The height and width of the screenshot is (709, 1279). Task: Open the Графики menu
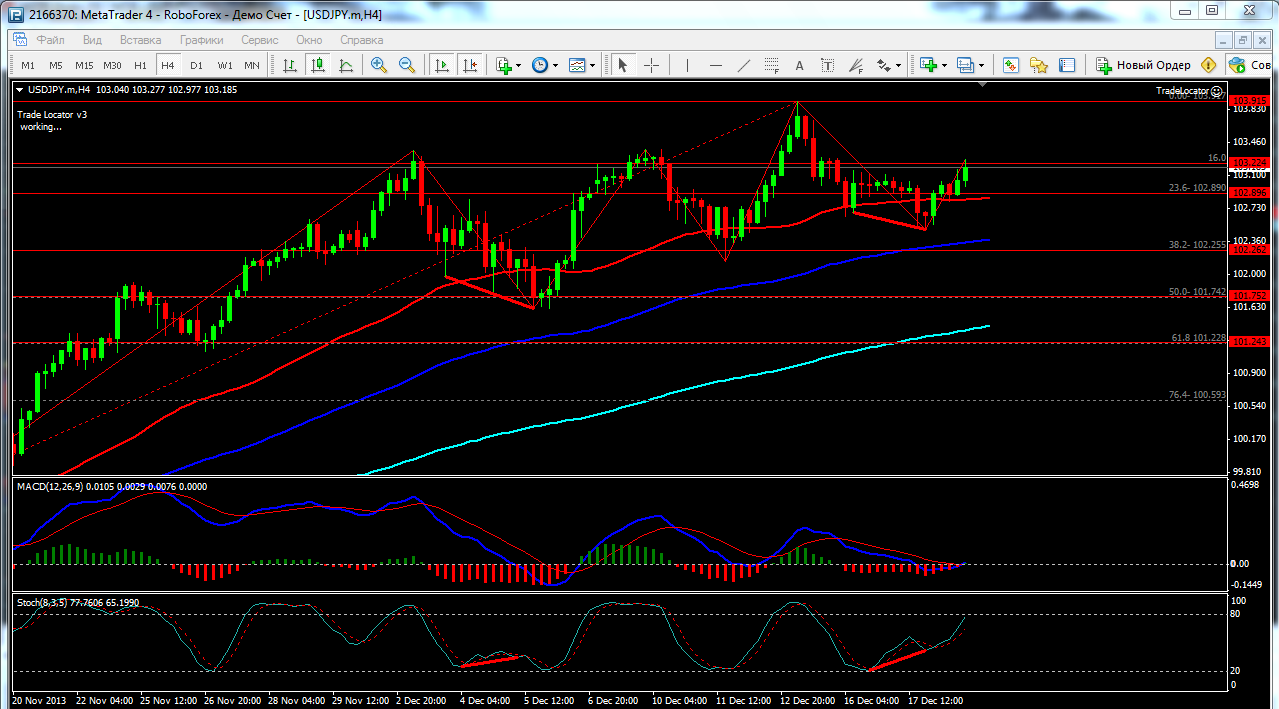point(201,40)
